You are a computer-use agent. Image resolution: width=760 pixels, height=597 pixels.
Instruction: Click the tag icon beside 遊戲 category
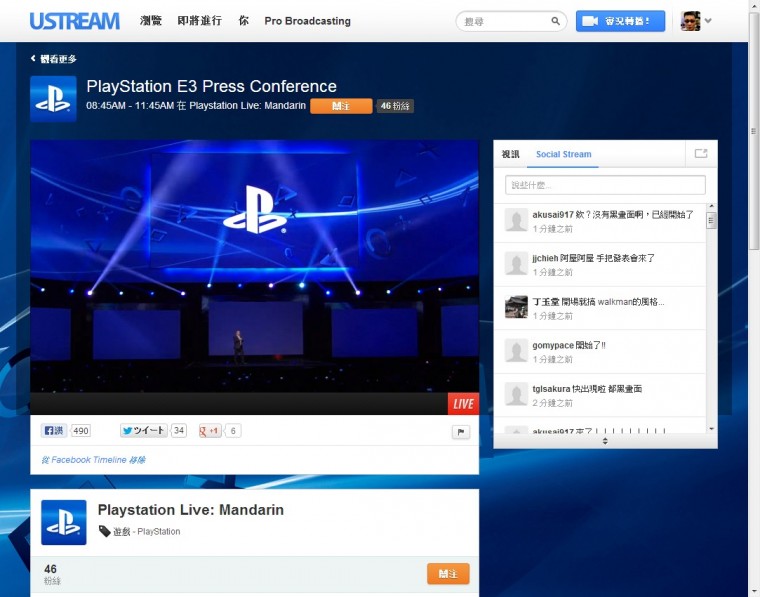click(x=104, y=531)
